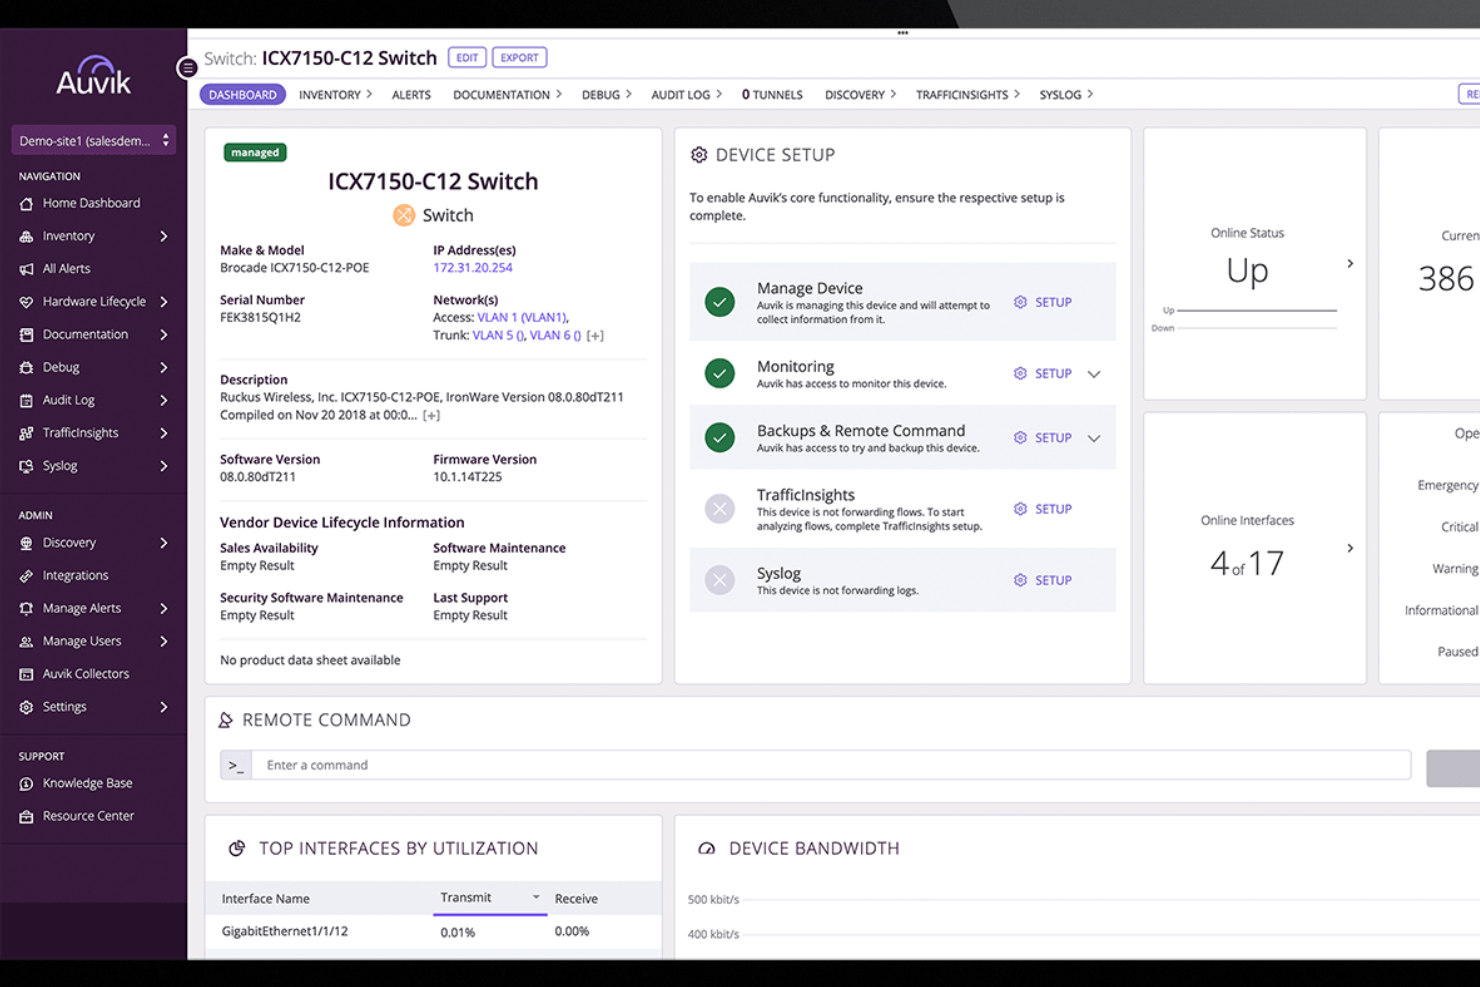
Task: Switch to the Inventory tab
Action: pyautogui.click(x=329, y=94)
